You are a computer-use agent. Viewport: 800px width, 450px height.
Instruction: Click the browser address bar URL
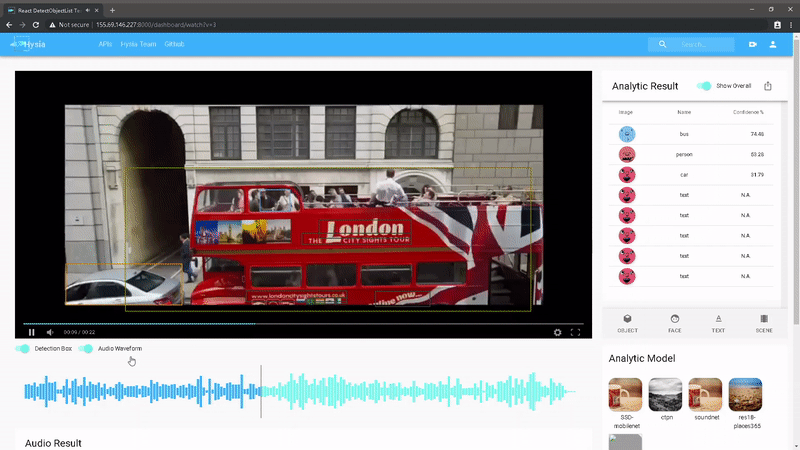click(x=156, y=24)
